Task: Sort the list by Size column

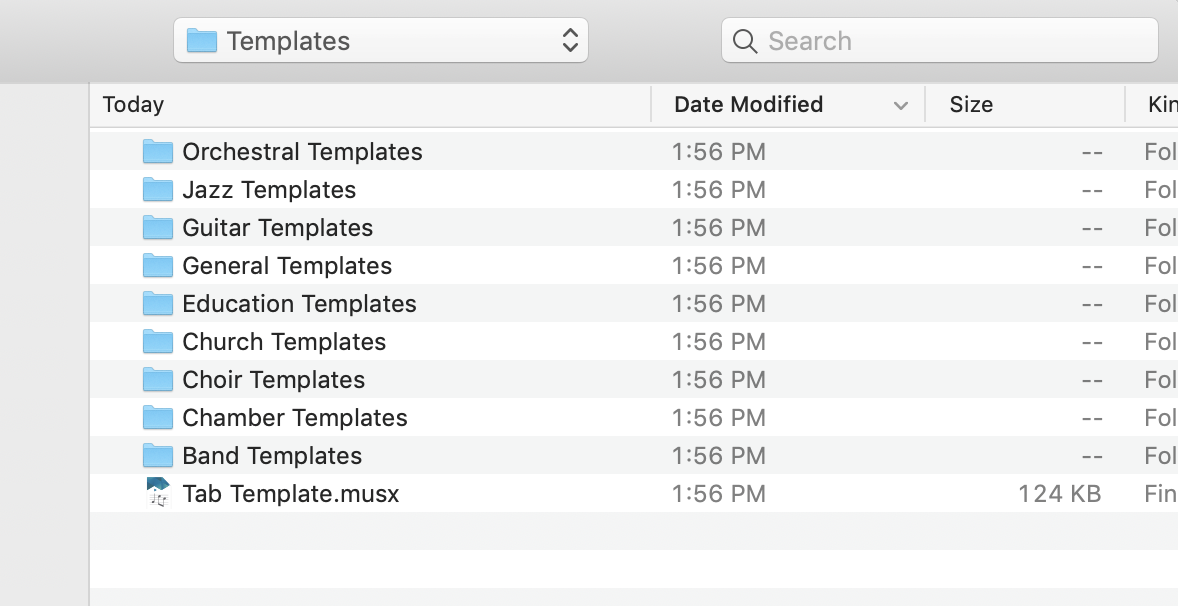Action: (x=971, y=105)
